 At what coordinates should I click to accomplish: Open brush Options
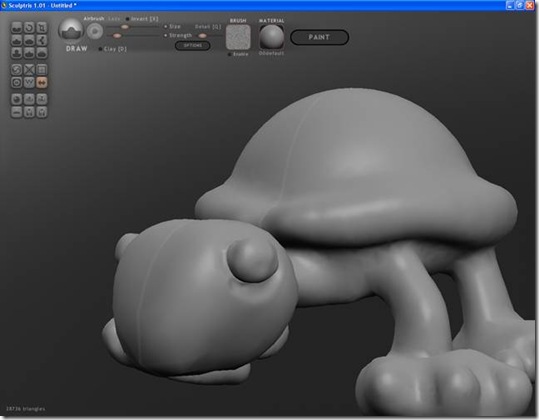point(192,45)
